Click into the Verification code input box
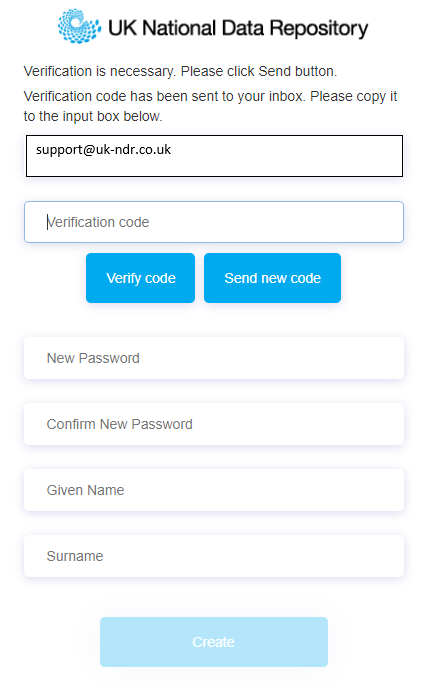The image size is (427, 687). [214, 222]
